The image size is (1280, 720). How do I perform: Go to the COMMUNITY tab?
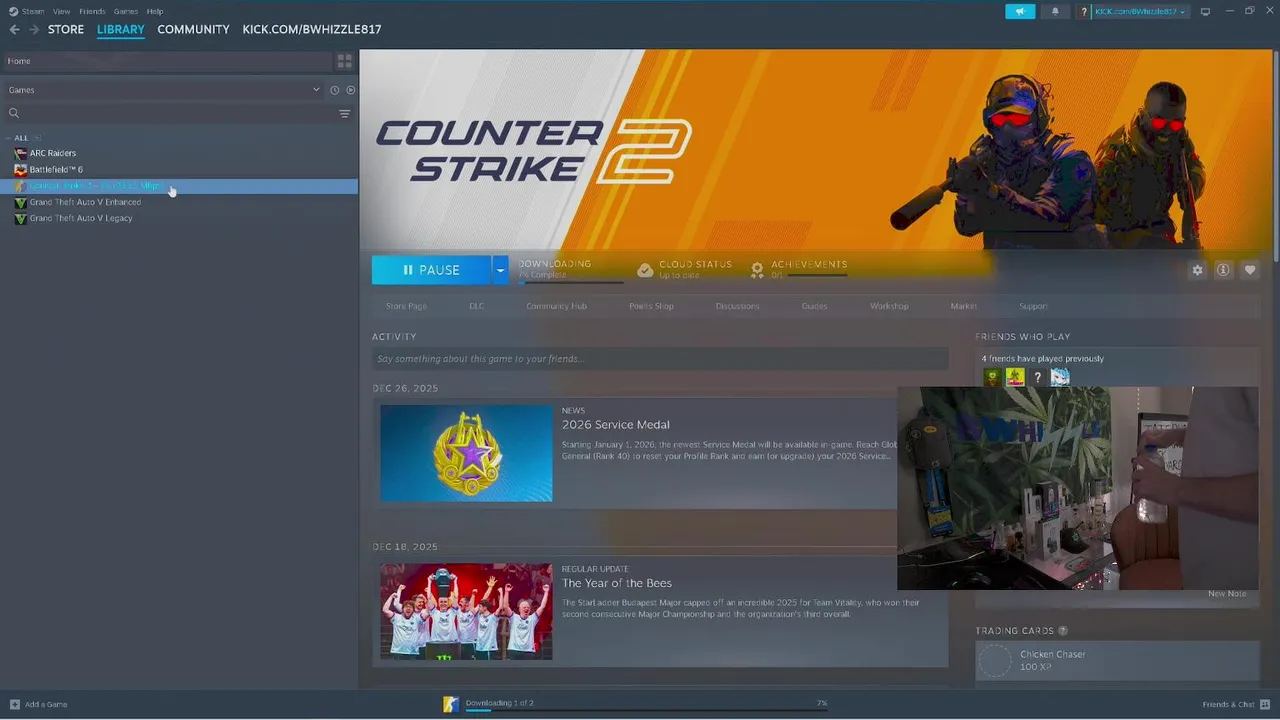point(193,30)
